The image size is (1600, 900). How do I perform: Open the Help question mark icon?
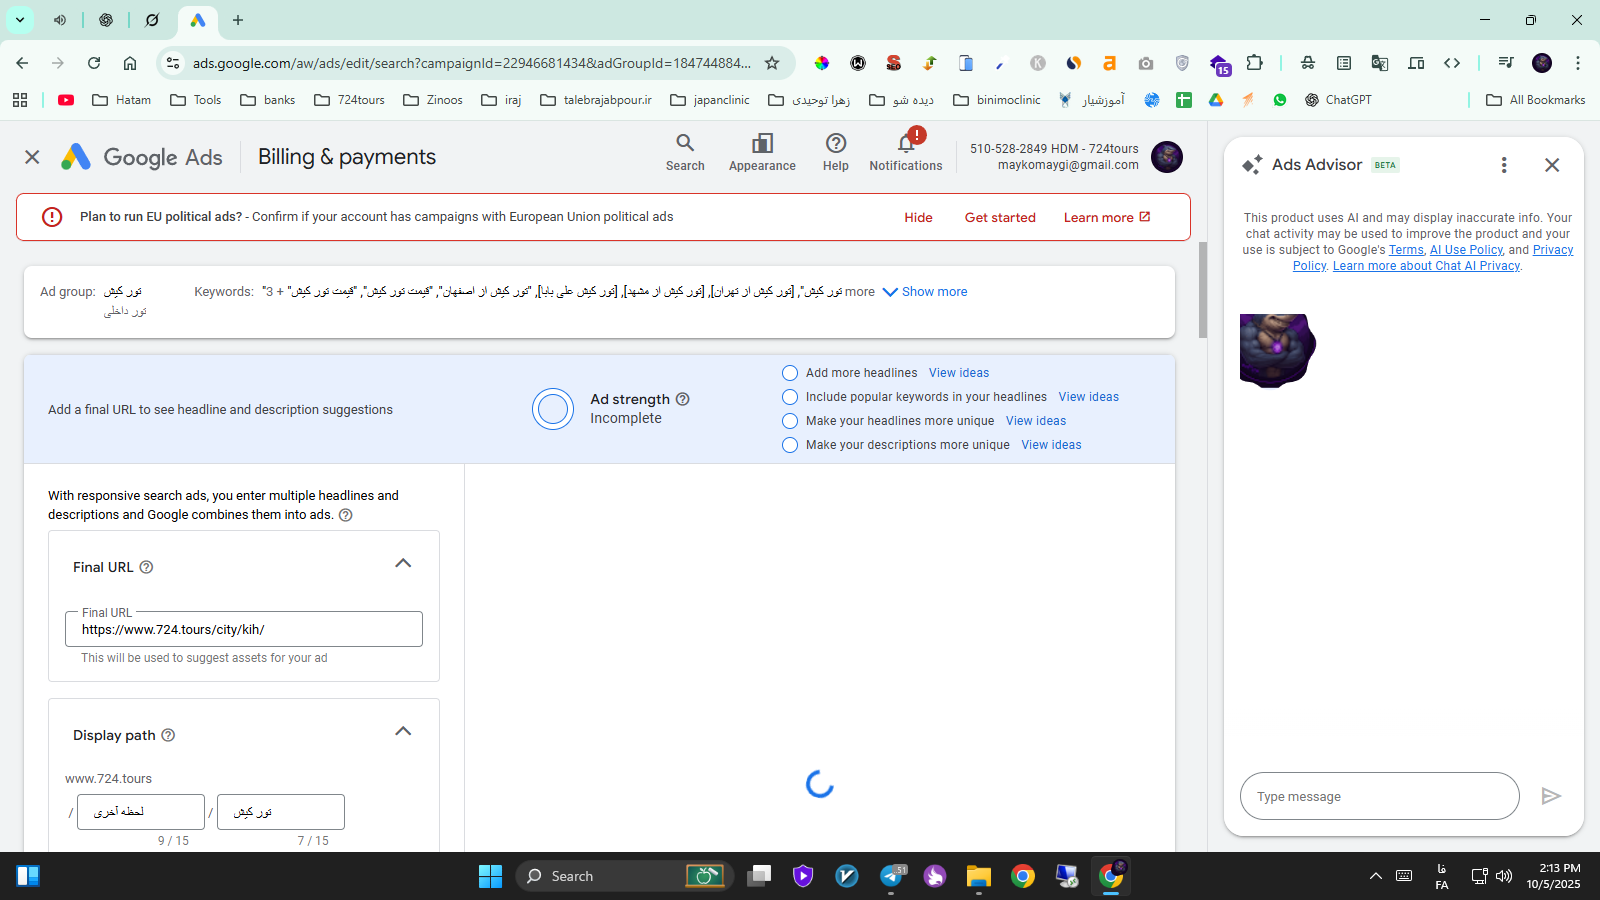pyautogui.click(x=835, y=144)
